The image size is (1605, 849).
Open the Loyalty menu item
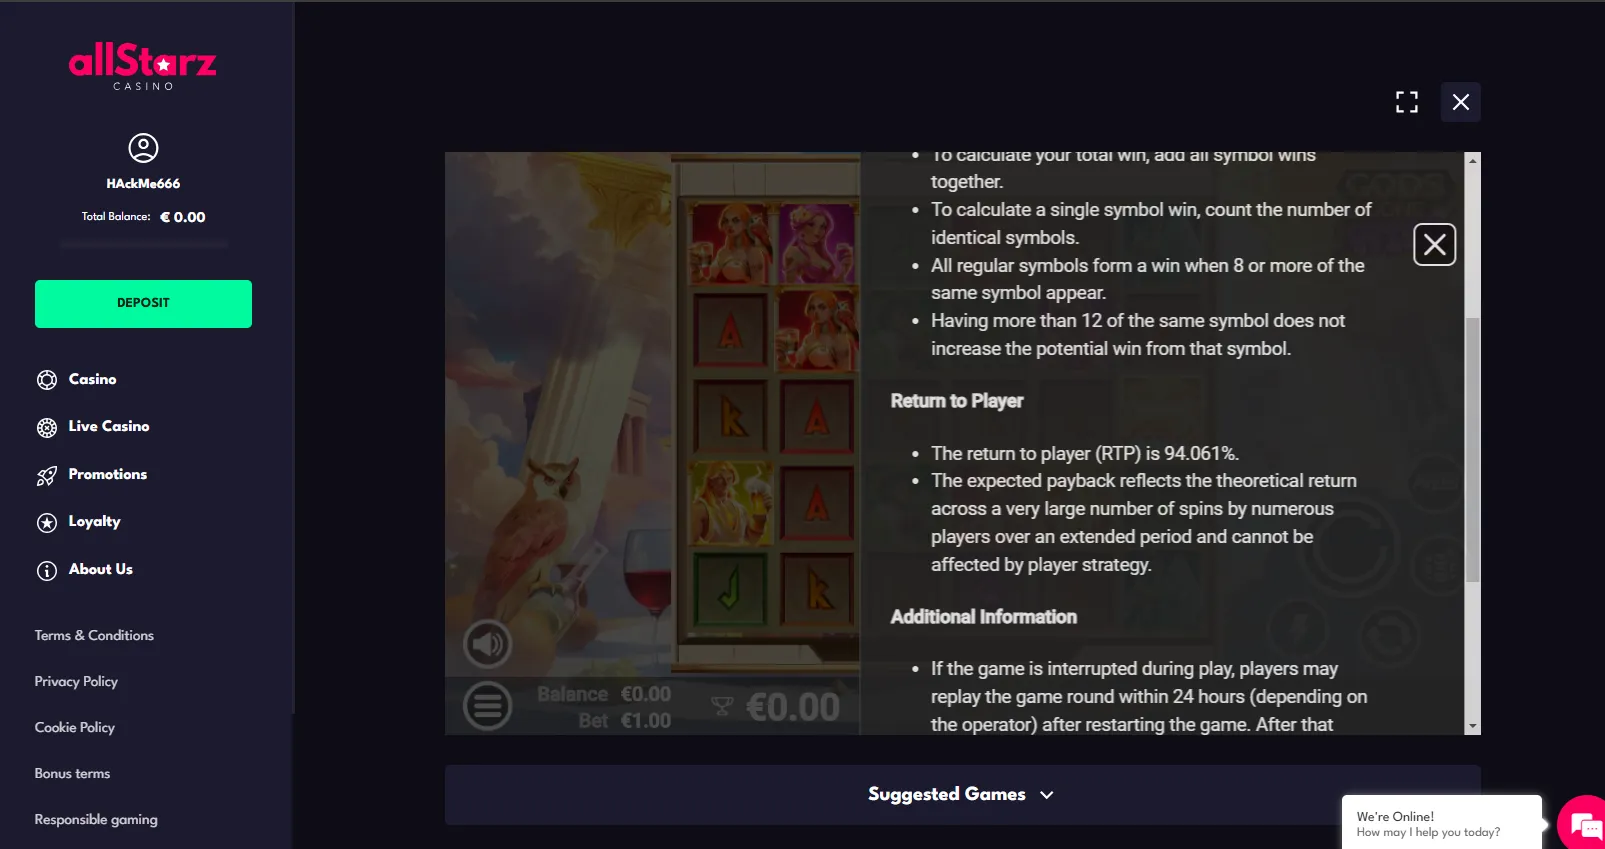(x=94, y=521)
